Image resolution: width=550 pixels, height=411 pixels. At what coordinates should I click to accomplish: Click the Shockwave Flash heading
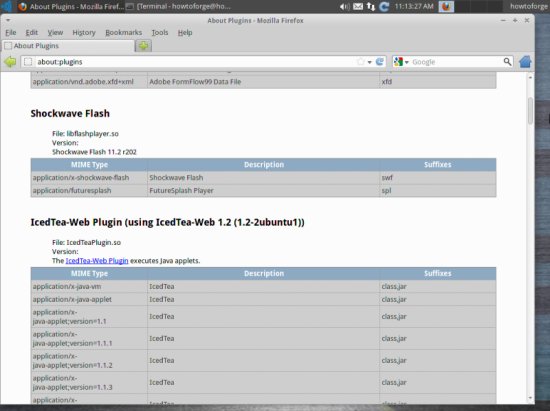pyautogui.click(x=70, y=113)
